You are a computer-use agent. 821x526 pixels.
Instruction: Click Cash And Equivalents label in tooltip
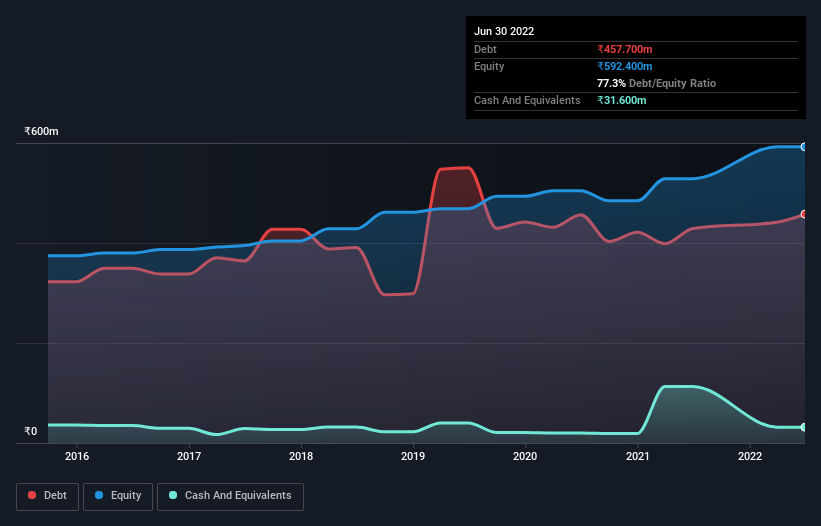click(x=527, y=100)
